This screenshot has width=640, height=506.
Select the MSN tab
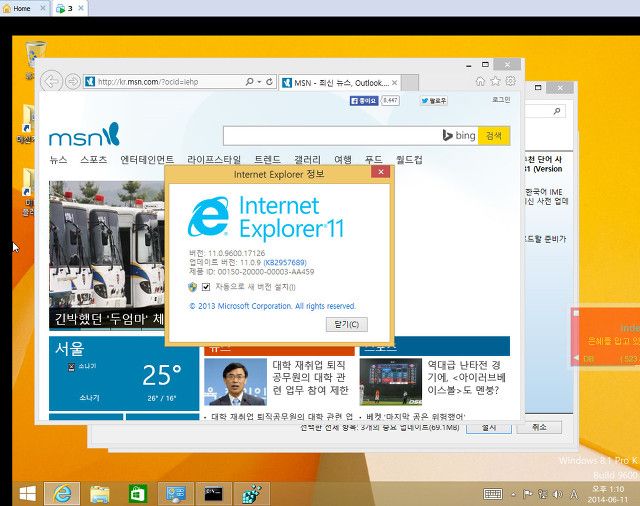pyautogui.click(x=340, y=83)
